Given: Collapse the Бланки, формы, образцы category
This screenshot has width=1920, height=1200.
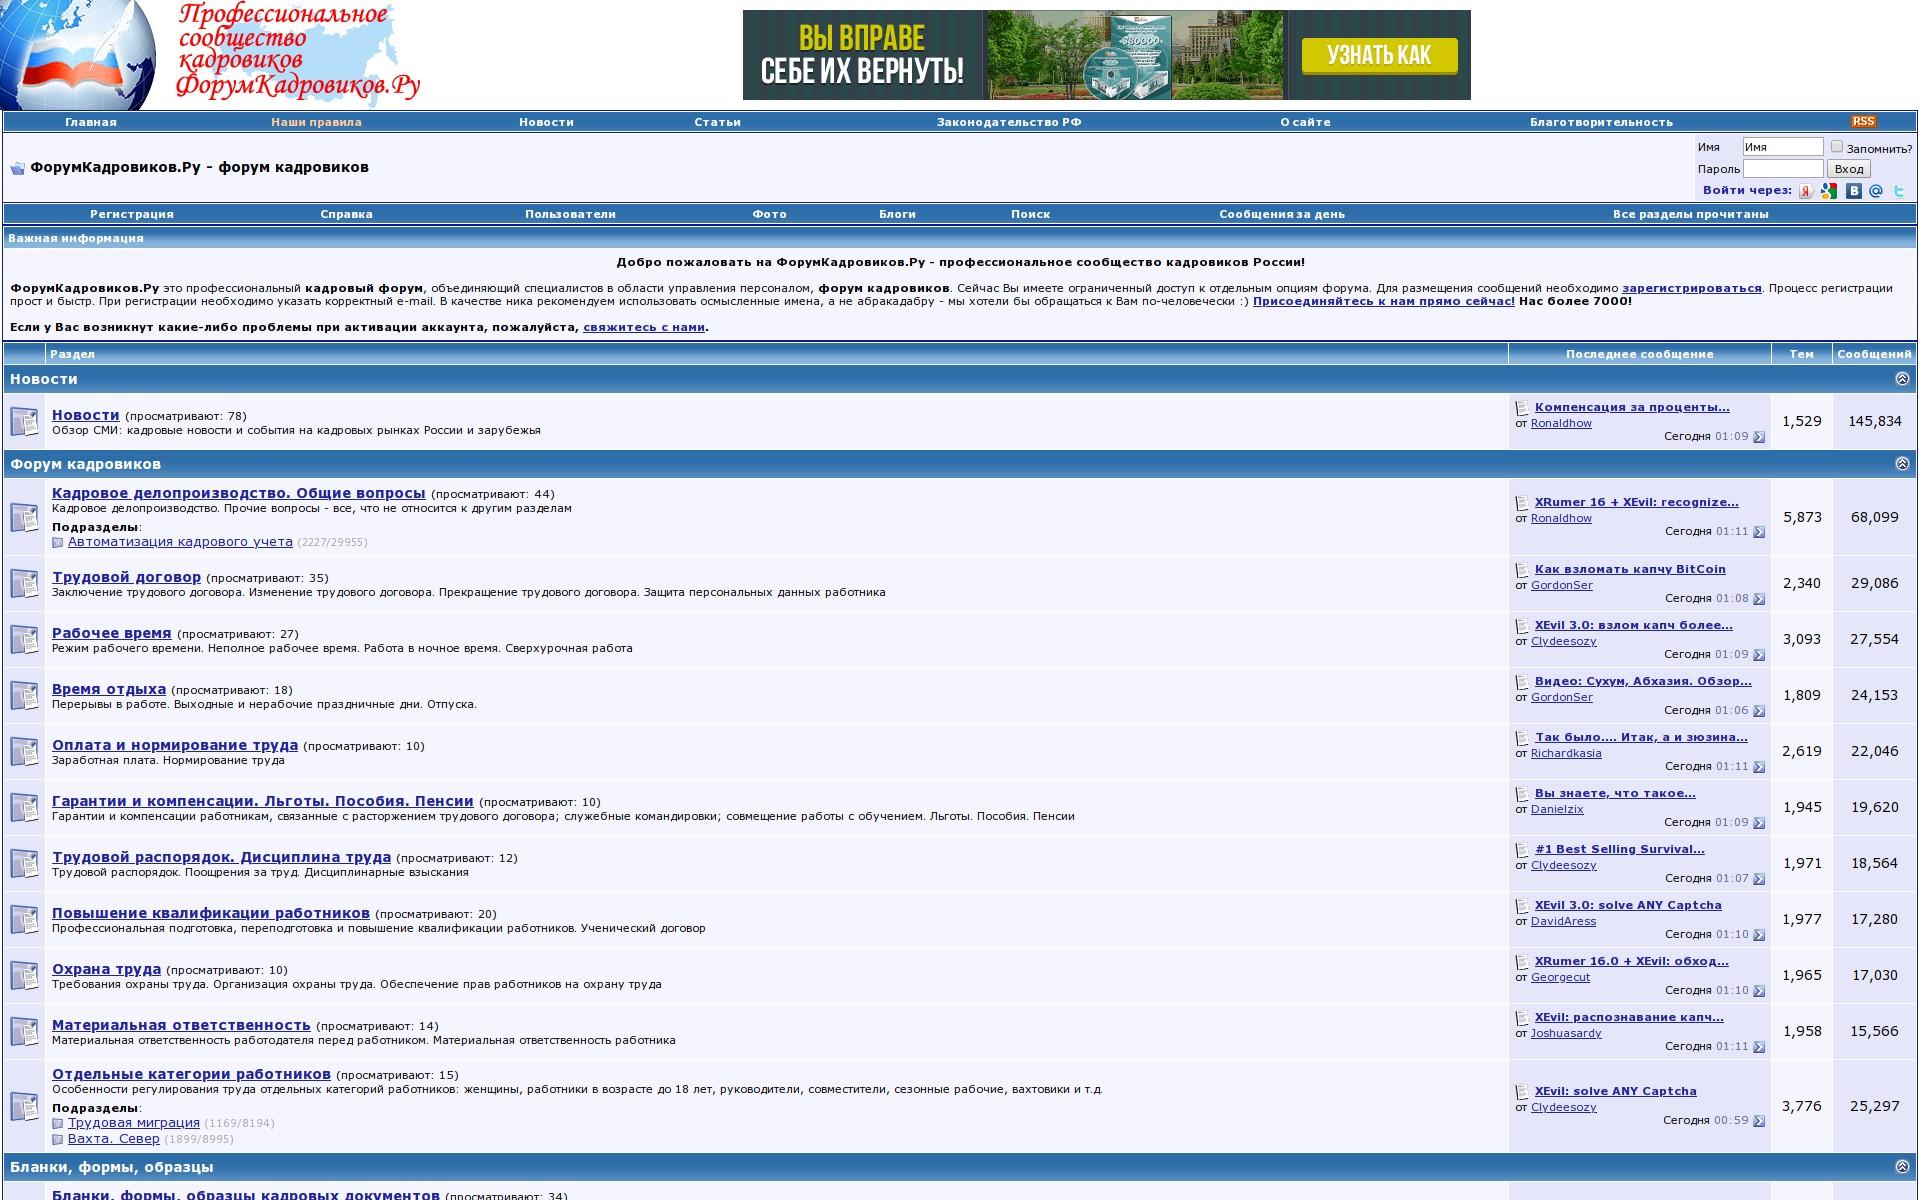Looking at the screenshot, I should click(1902, 1167).
